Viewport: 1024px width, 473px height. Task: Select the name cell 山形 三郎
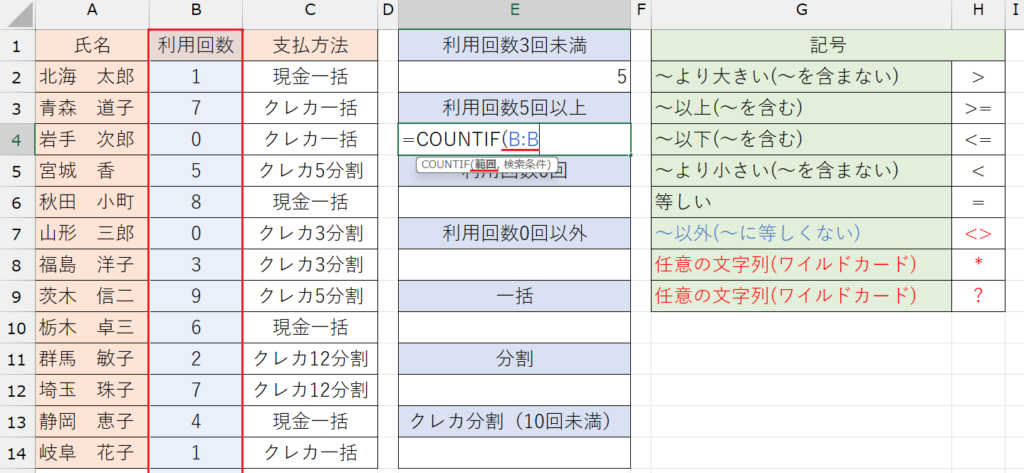pyautogui.click(x=92, y=234)
